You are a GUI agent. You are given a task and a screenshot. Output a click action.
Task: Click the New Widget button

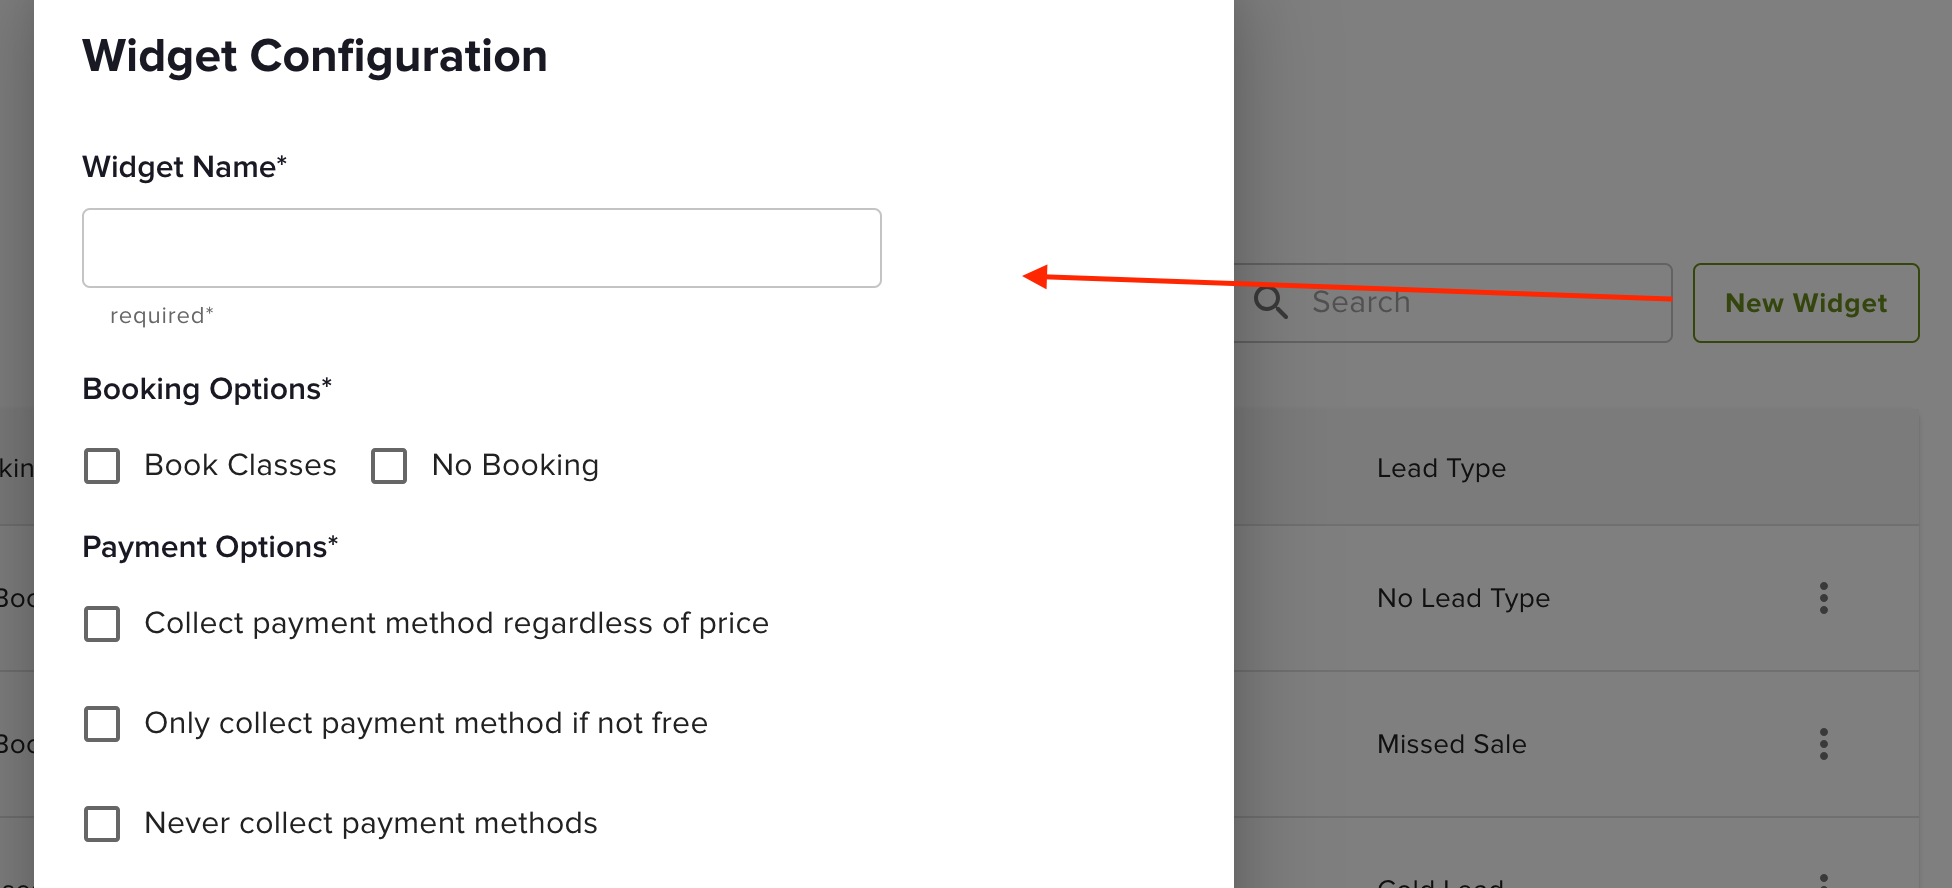(x=1806, y=303)
